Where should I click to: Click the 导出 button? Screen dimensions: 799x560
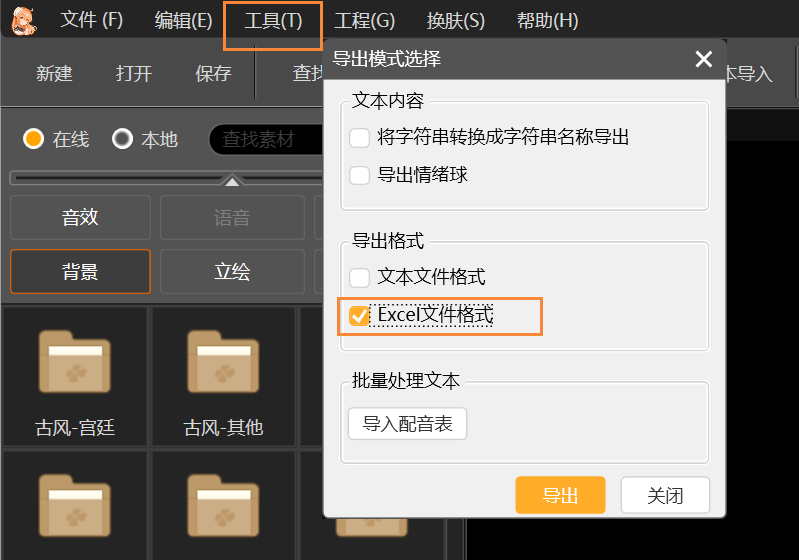560,495
